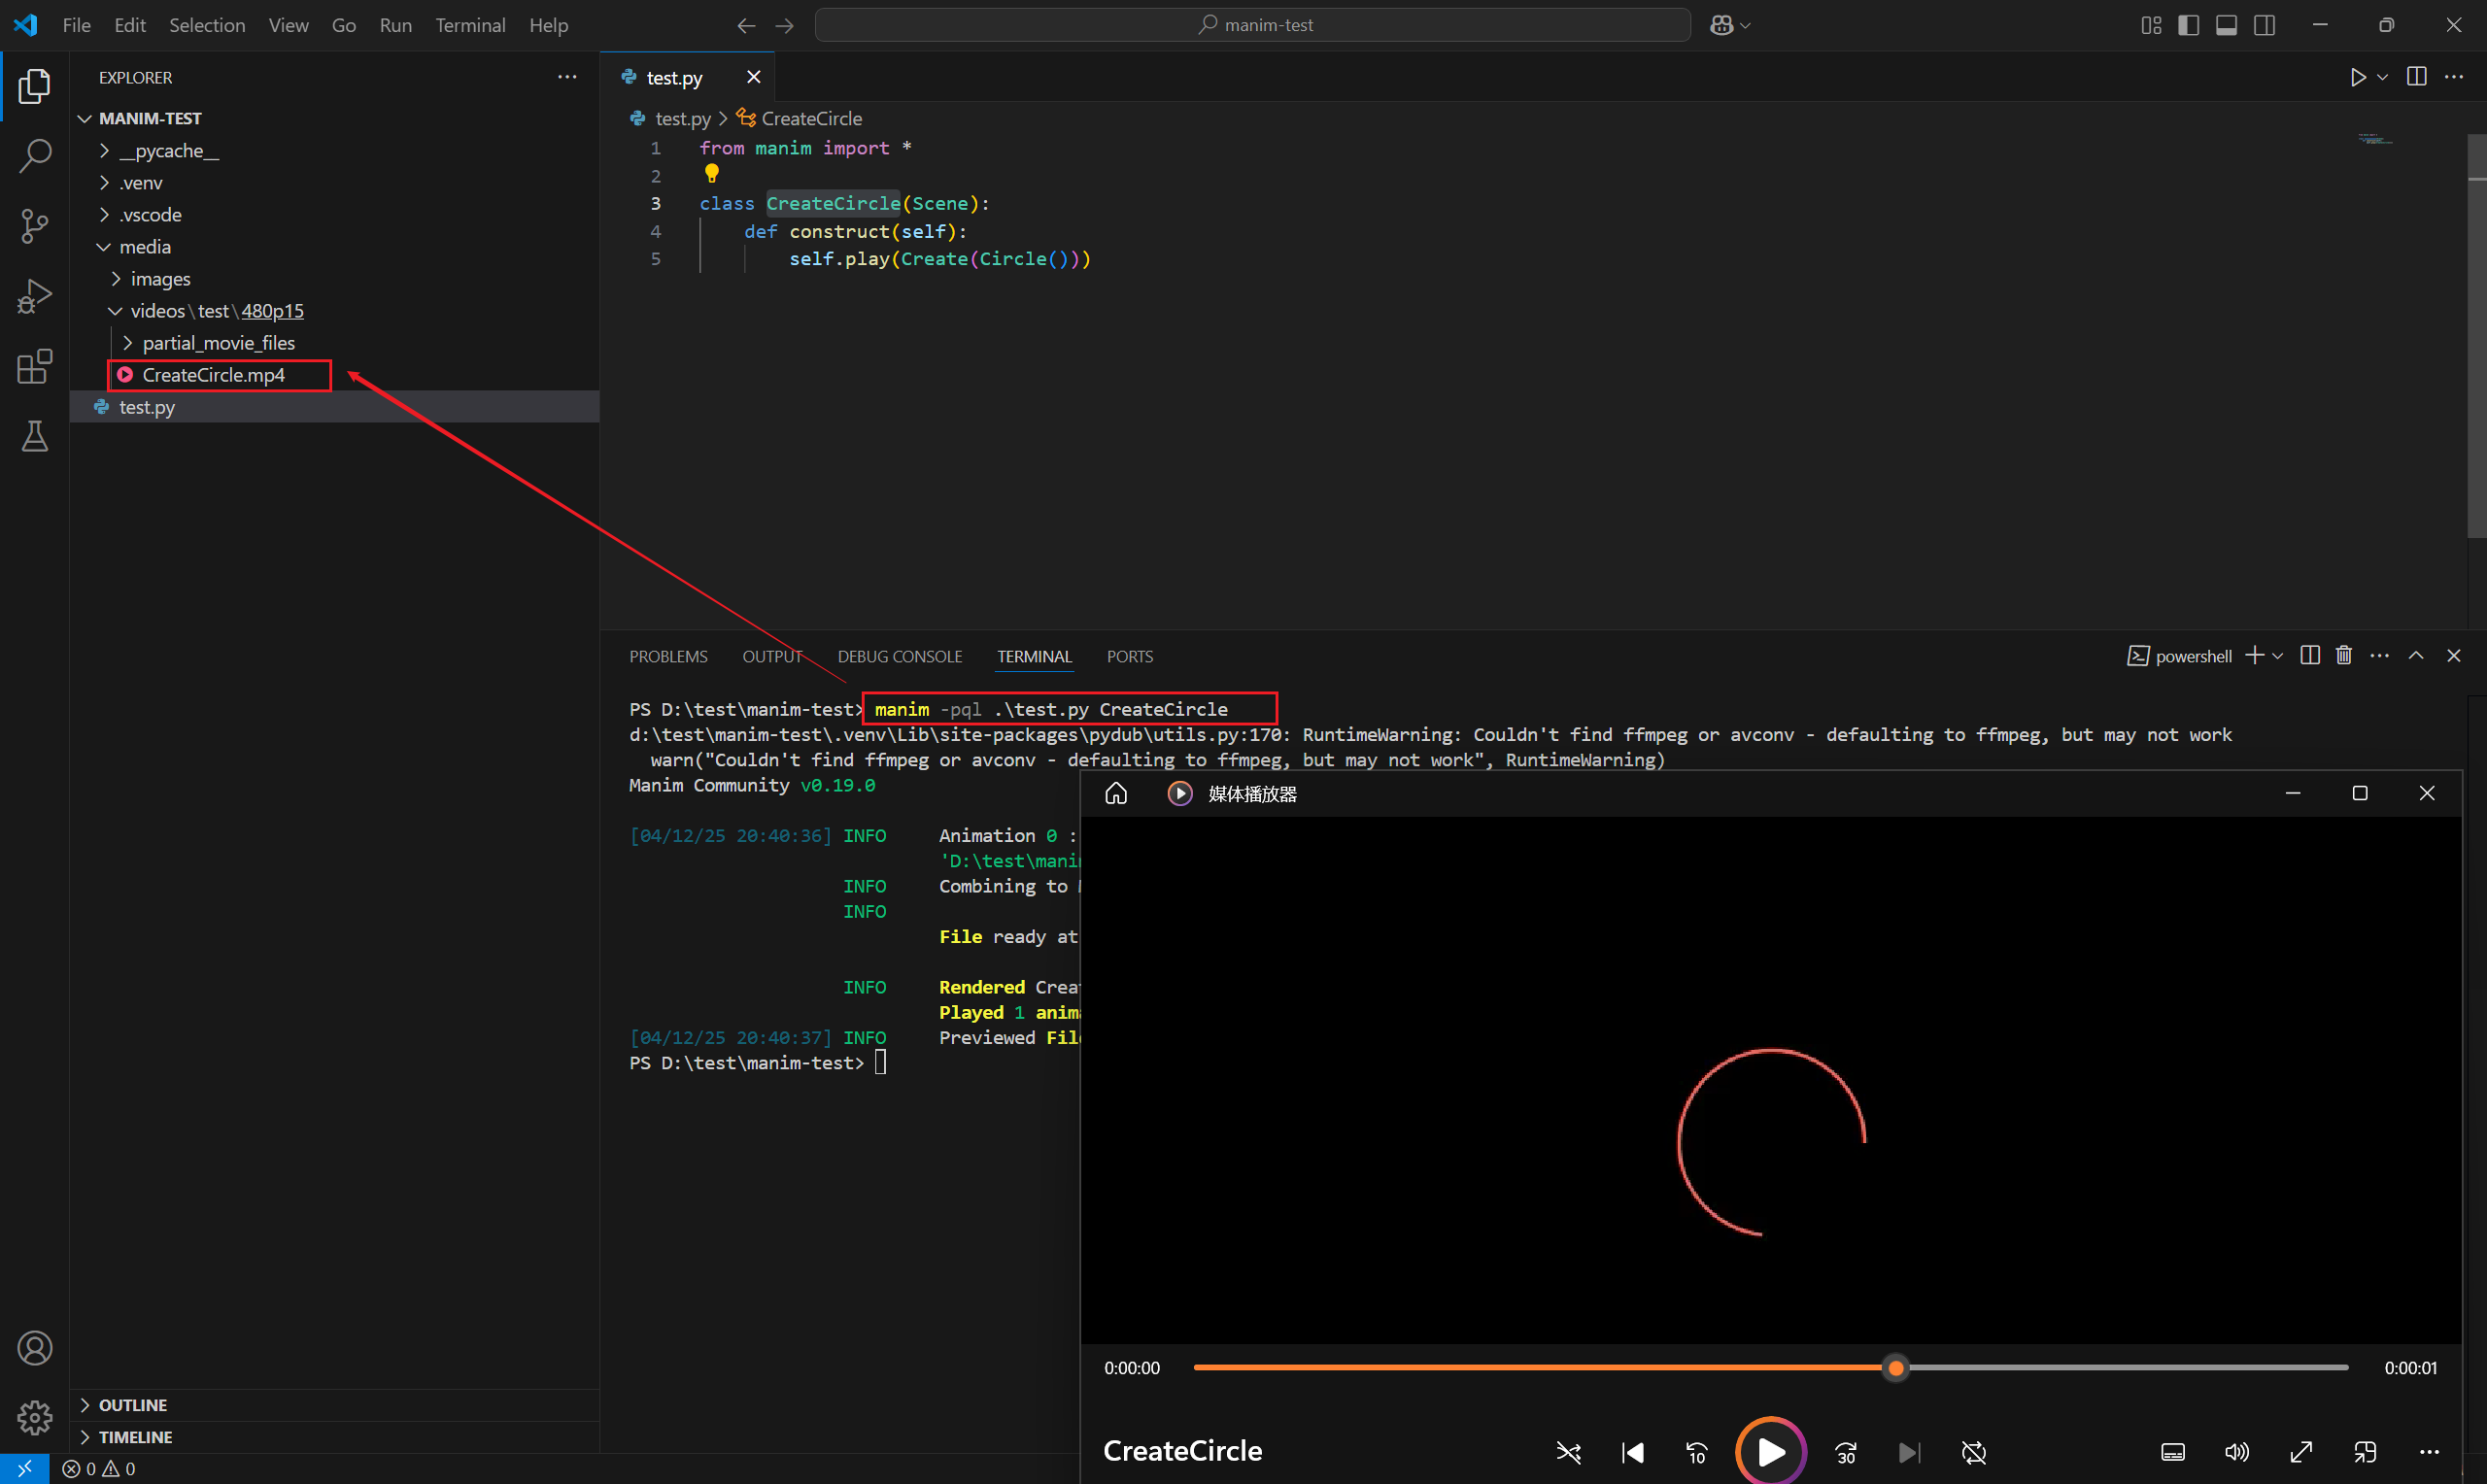Viewport: 2487px width, 1484px height.
Task: Kill terminal with trash icon
Action: click(x=2343, y=656)
